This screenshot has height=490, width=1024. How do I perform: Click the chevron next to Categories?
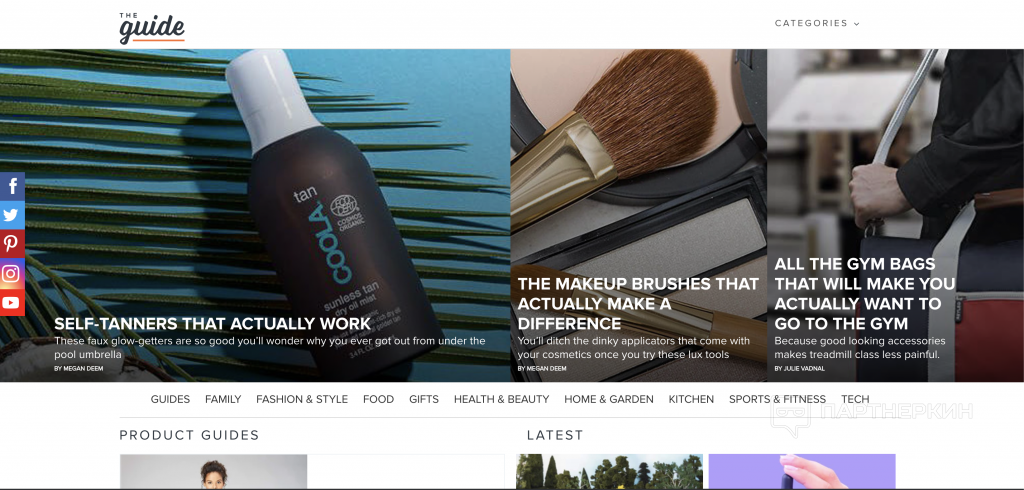pos(856,24)
